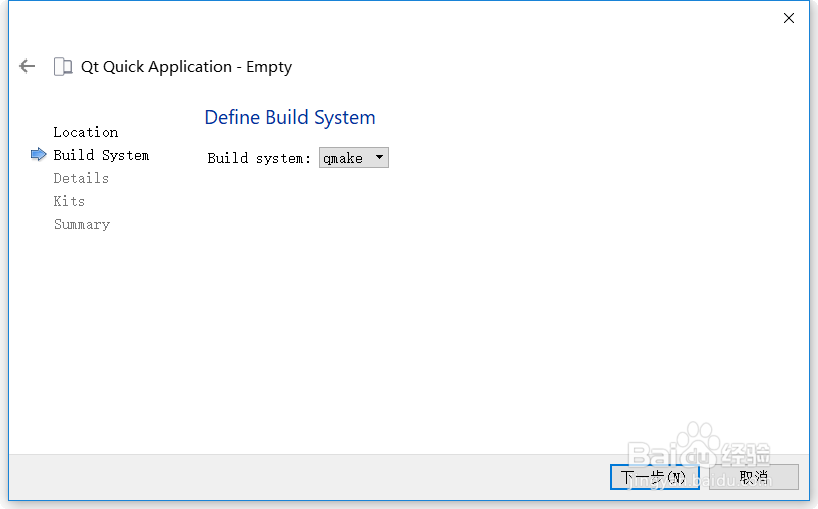
Task: Click the Summary step label
Action: (82, 224)
